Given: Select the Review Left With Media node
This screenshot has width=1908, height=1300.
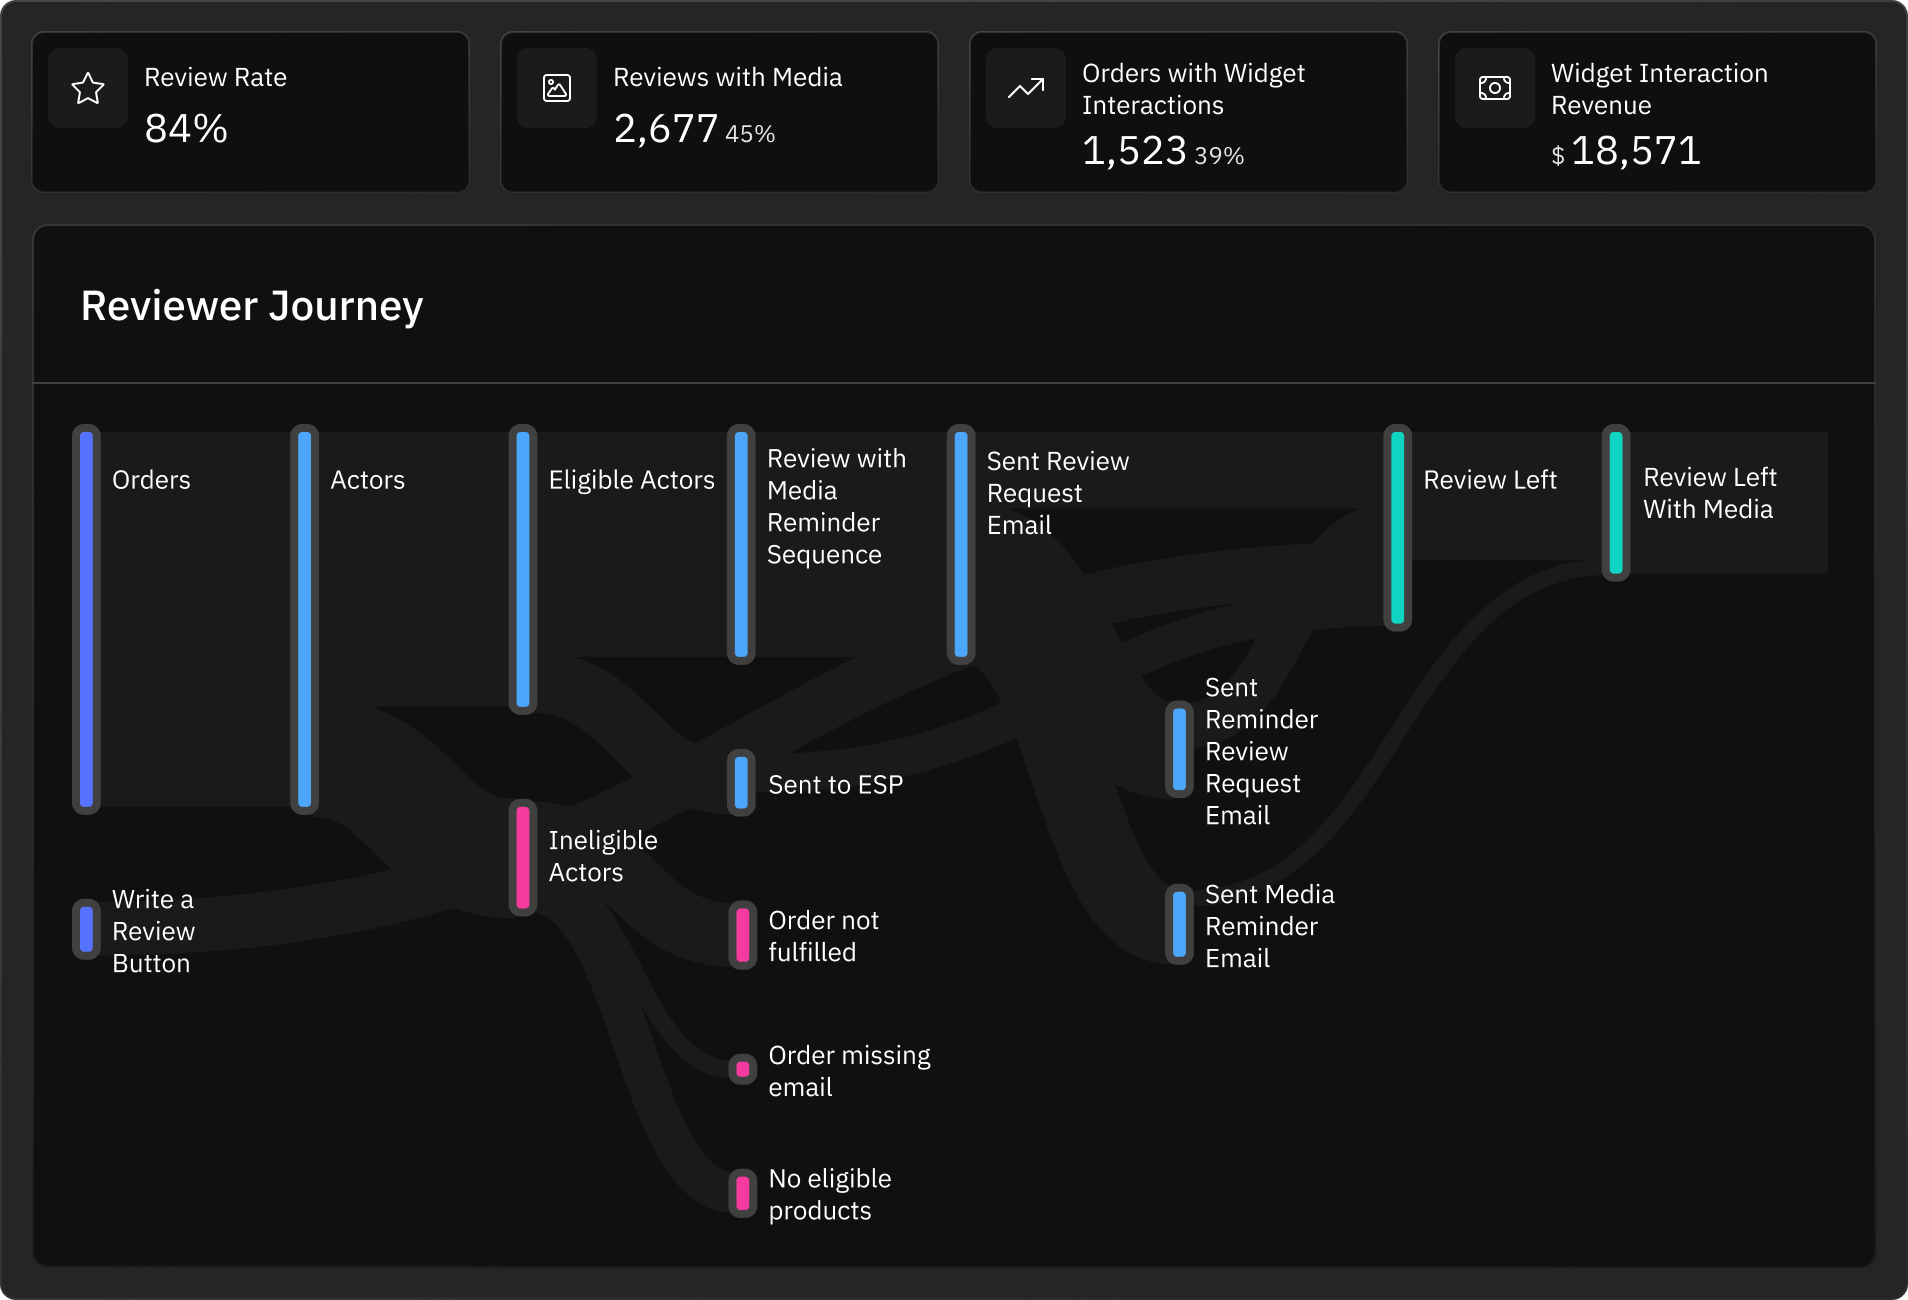Looking at the screenshot, I should tap(1616, 502).
